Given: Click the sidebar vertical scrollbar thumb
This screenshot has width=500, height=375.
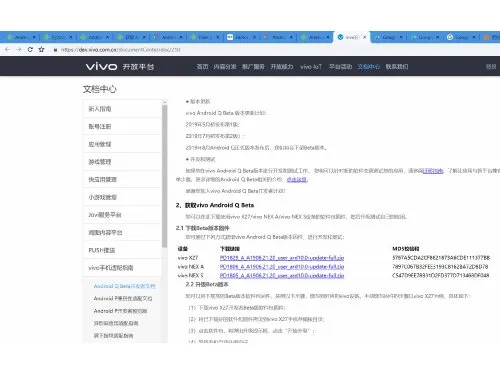Looking at the screenshot, I should [164, 176].
